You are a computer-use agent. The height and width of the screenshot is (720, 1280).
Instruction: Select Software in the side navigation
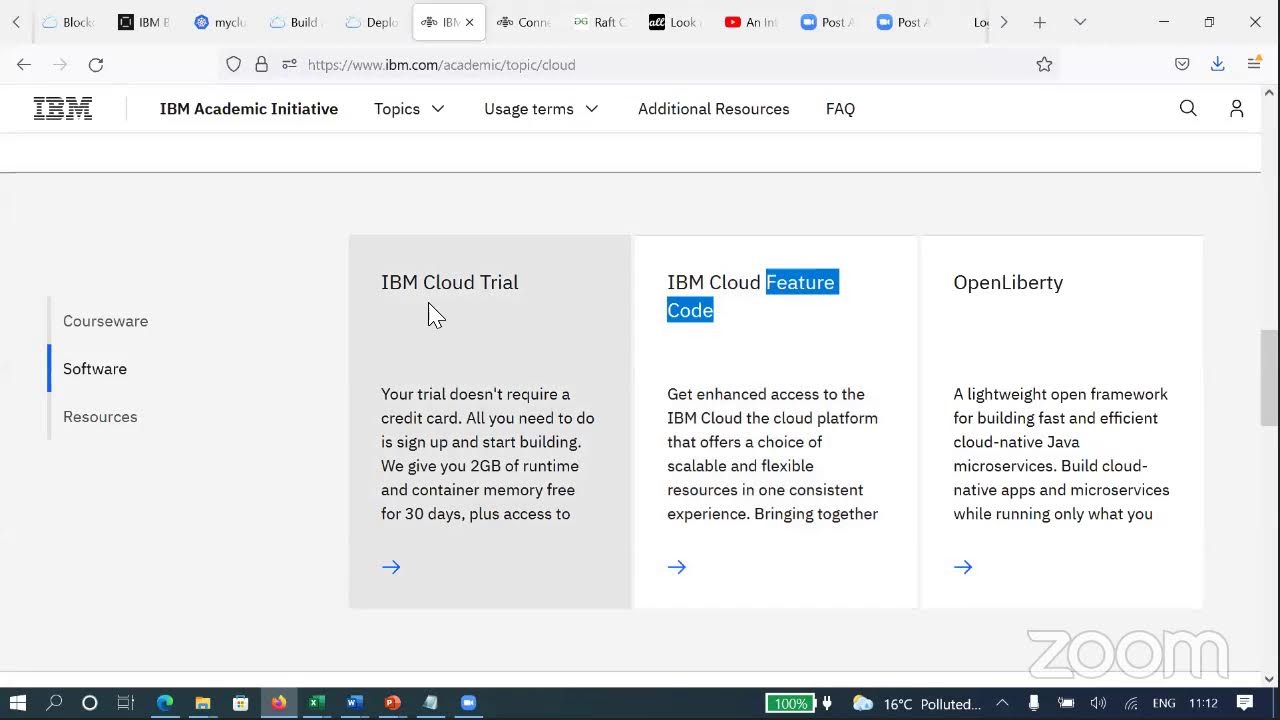coord(95,369)
